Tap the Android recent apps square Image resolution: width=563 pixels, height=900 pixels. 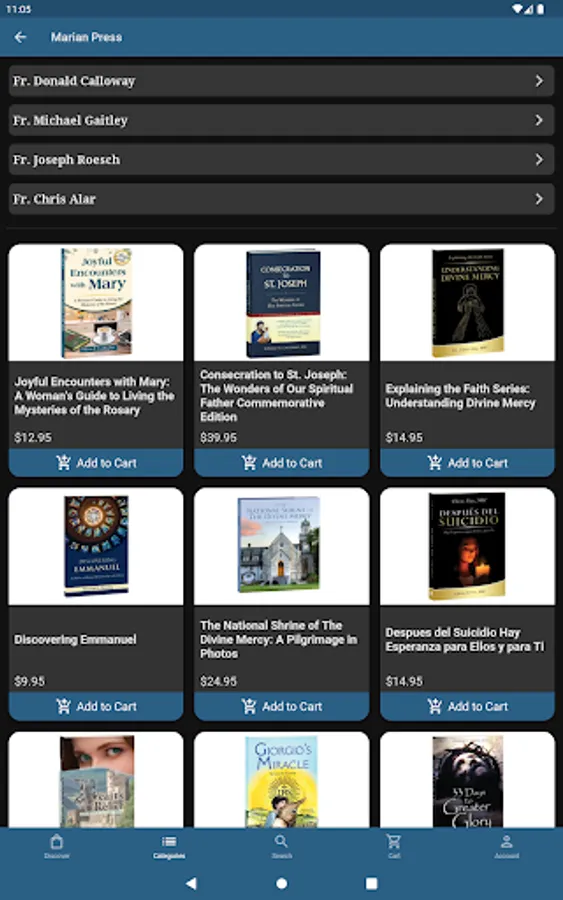click(371, 883)
